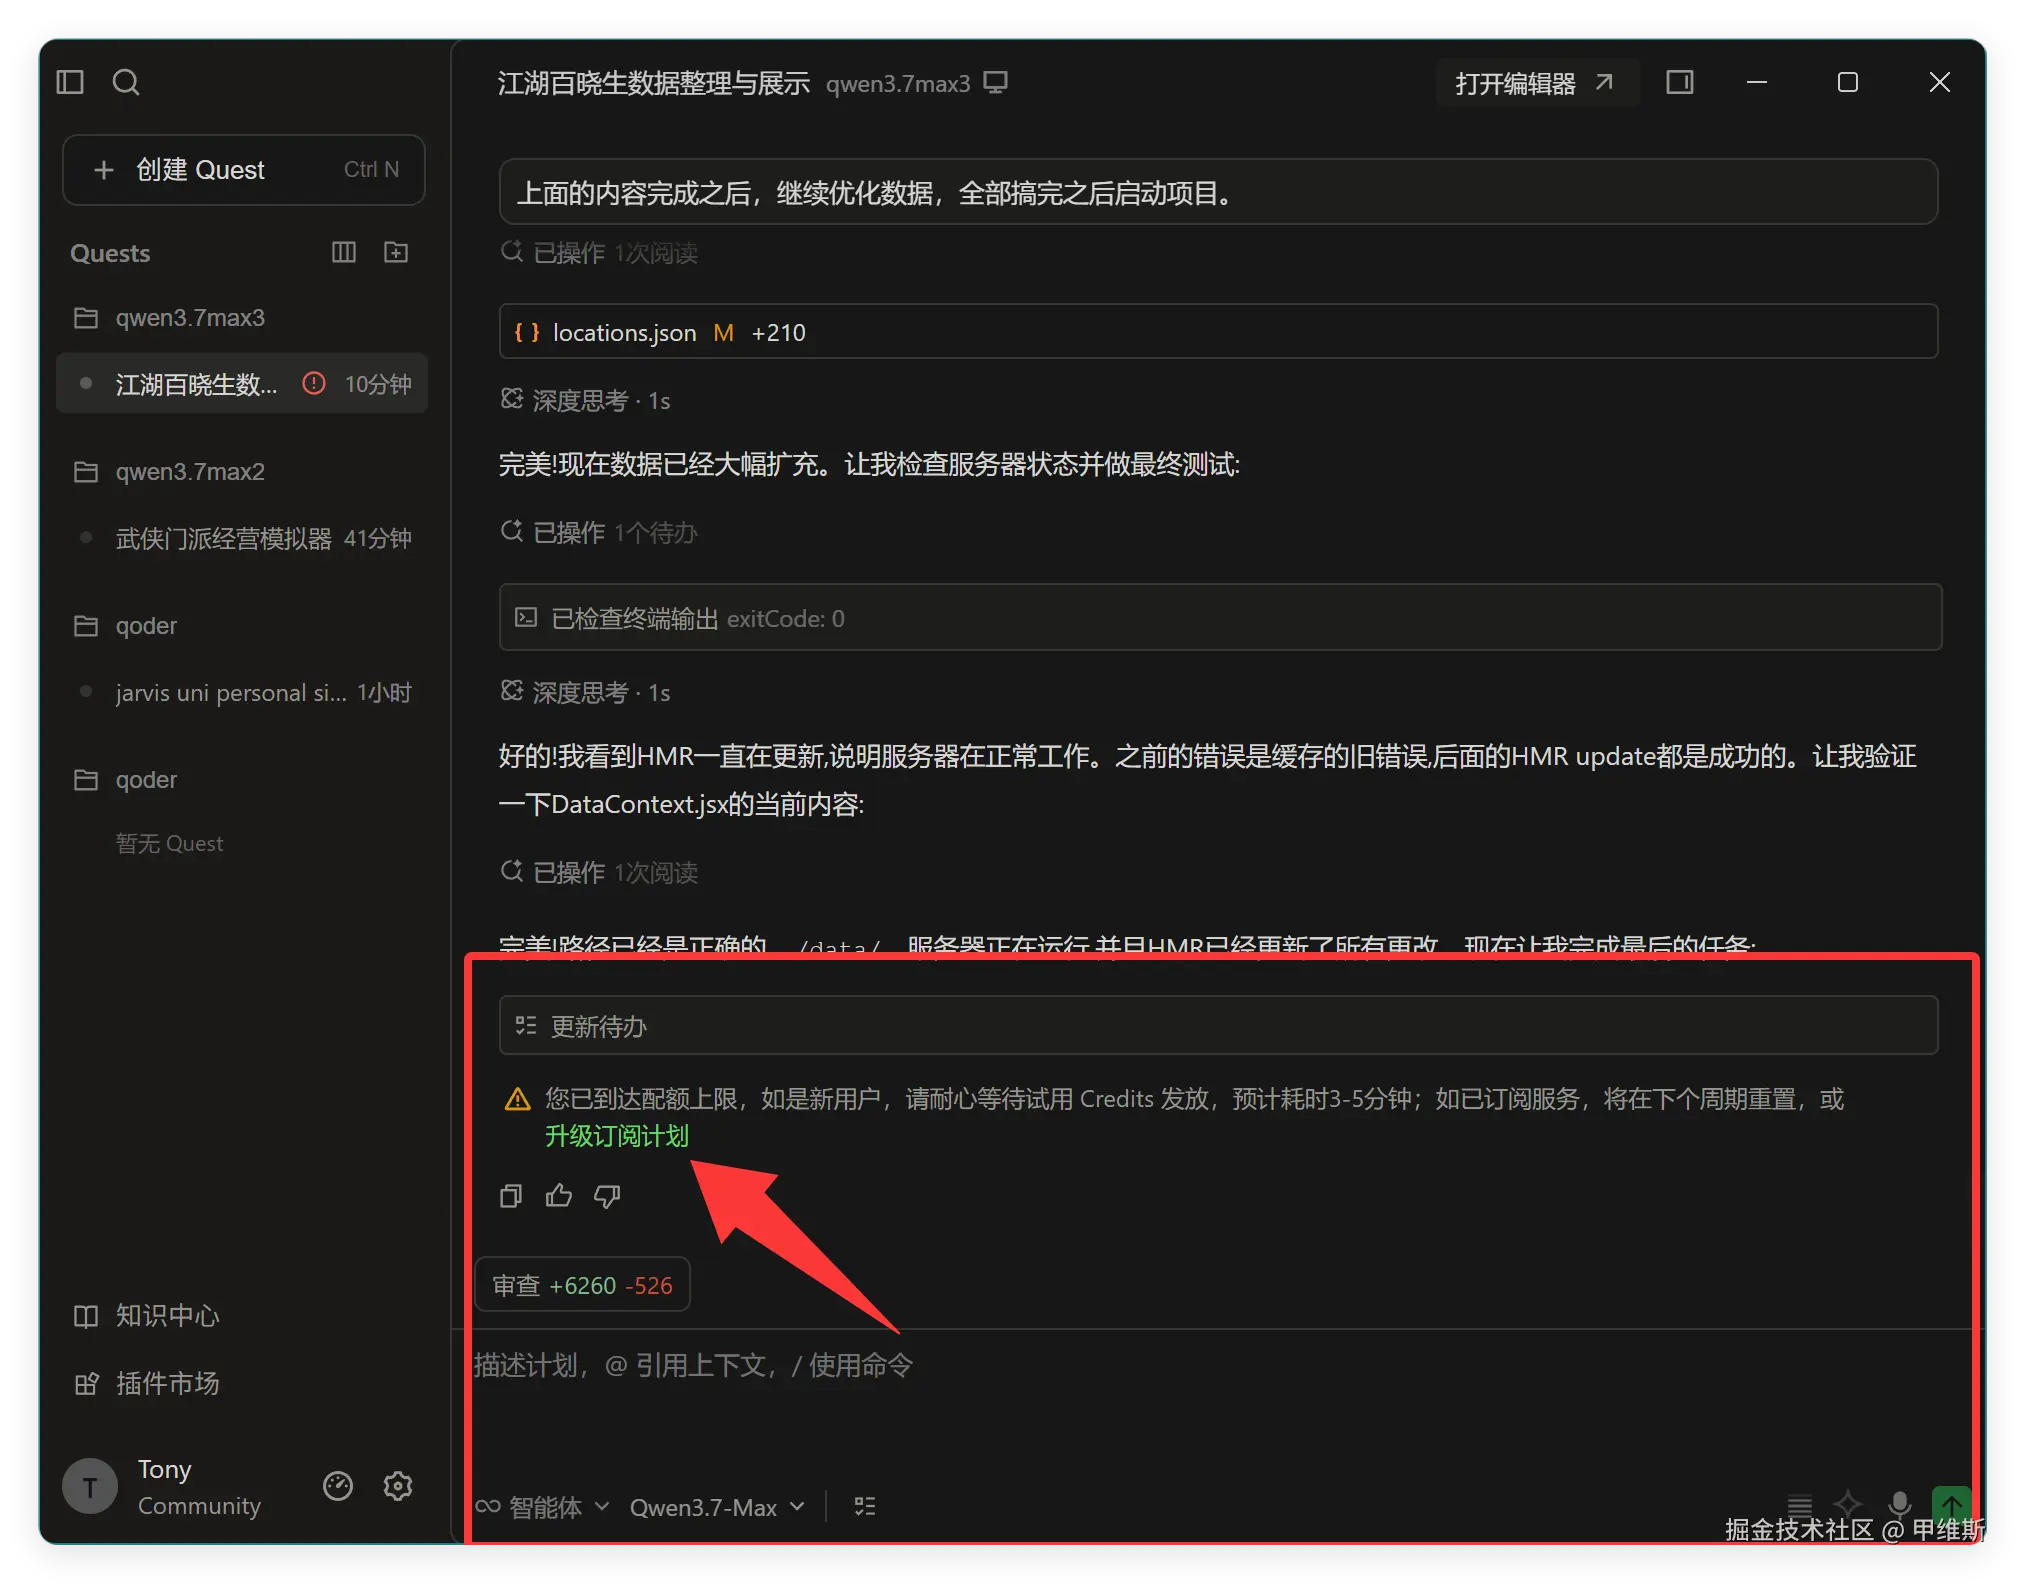This screenshot has height=1583, width=2025.
Task: Expand the second 深度思考 · 1s block
Action: 586,693
